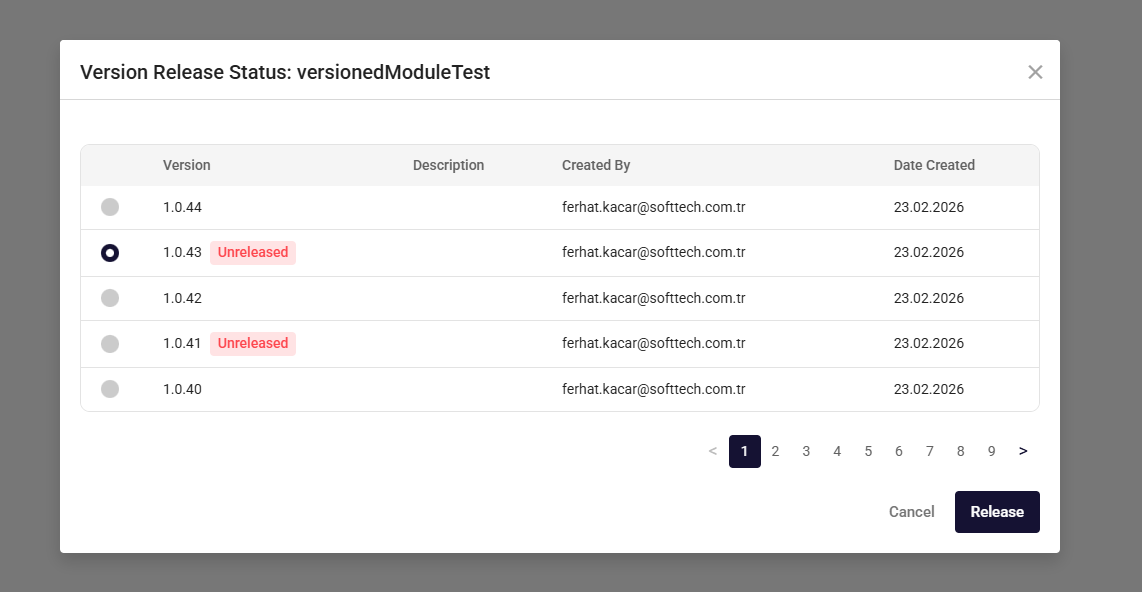The height and width of the screenshot is (592, 1142).
Task: Click current page 1 button
Action: [744, 451]
